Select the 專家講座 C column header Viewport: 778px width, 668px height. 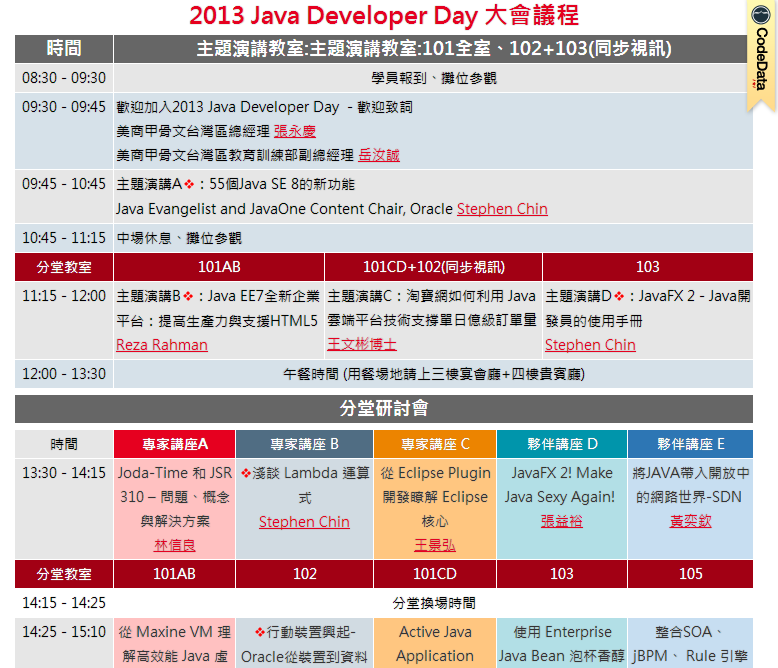pyautogui.click(x=435, y=444)
